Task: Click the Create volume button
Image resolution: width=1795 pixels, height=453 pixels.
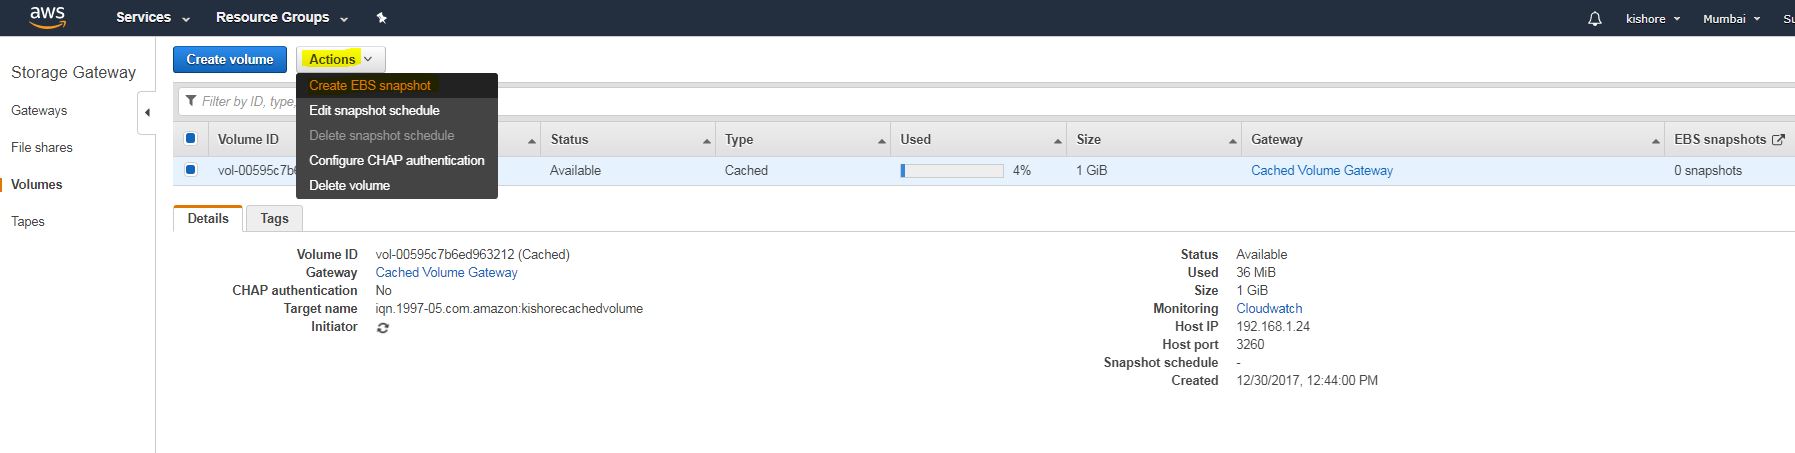Action: [229, 59]
